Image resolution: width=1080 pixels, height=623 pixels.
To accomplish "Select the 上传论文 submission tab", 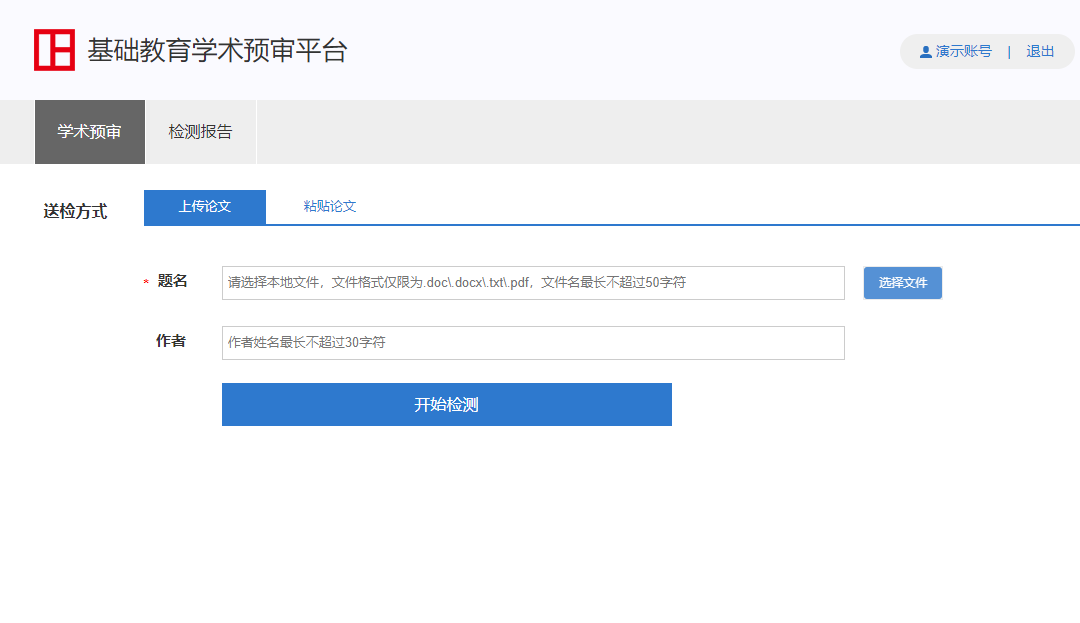I will pyautogui.click(x=205, y=207).
